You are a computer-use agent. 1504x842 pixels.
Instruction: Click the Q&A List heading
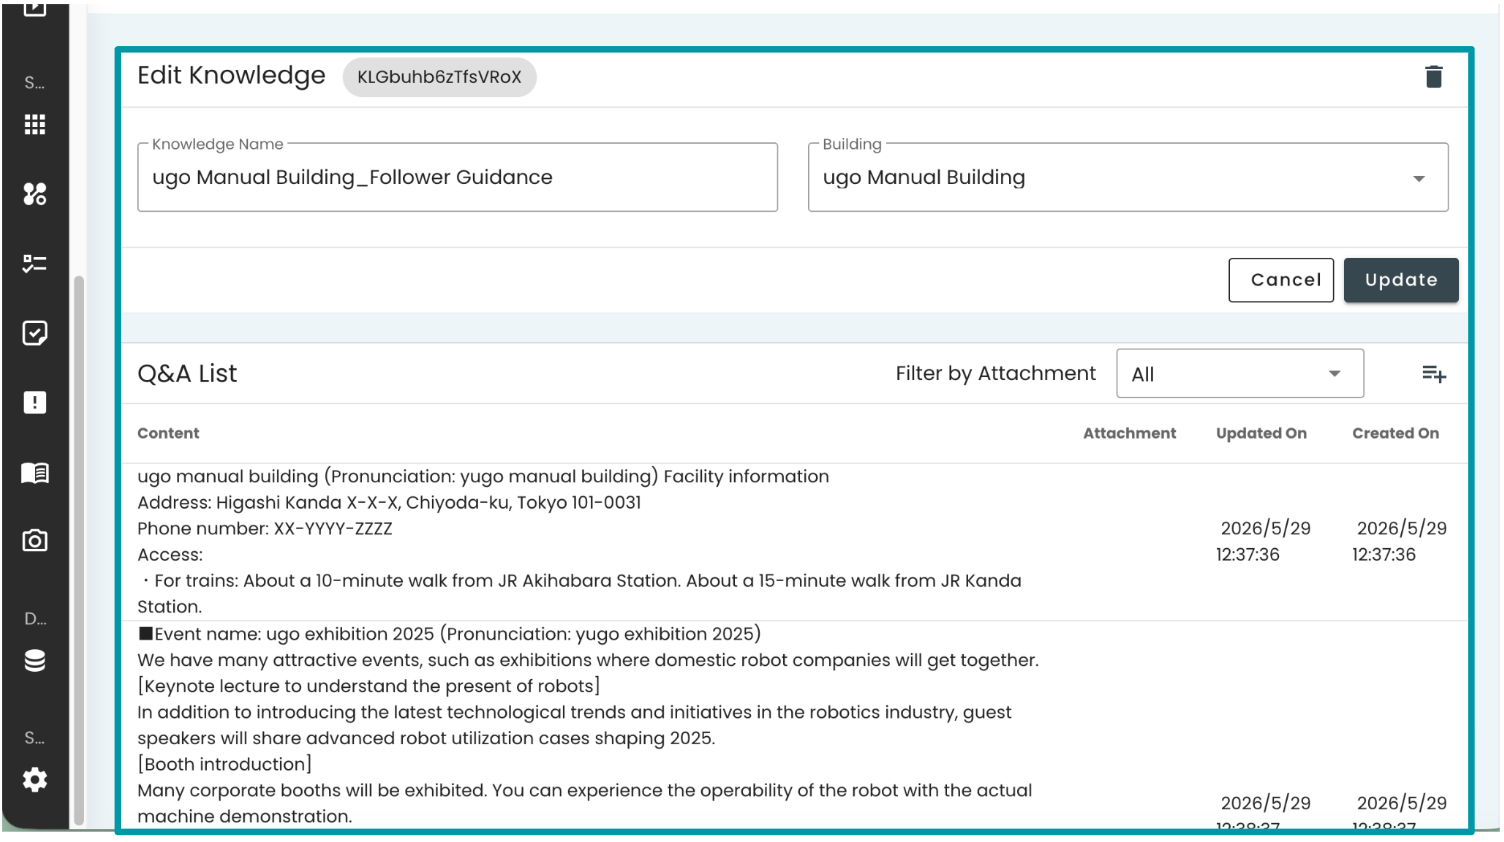[x=187, y=374]
